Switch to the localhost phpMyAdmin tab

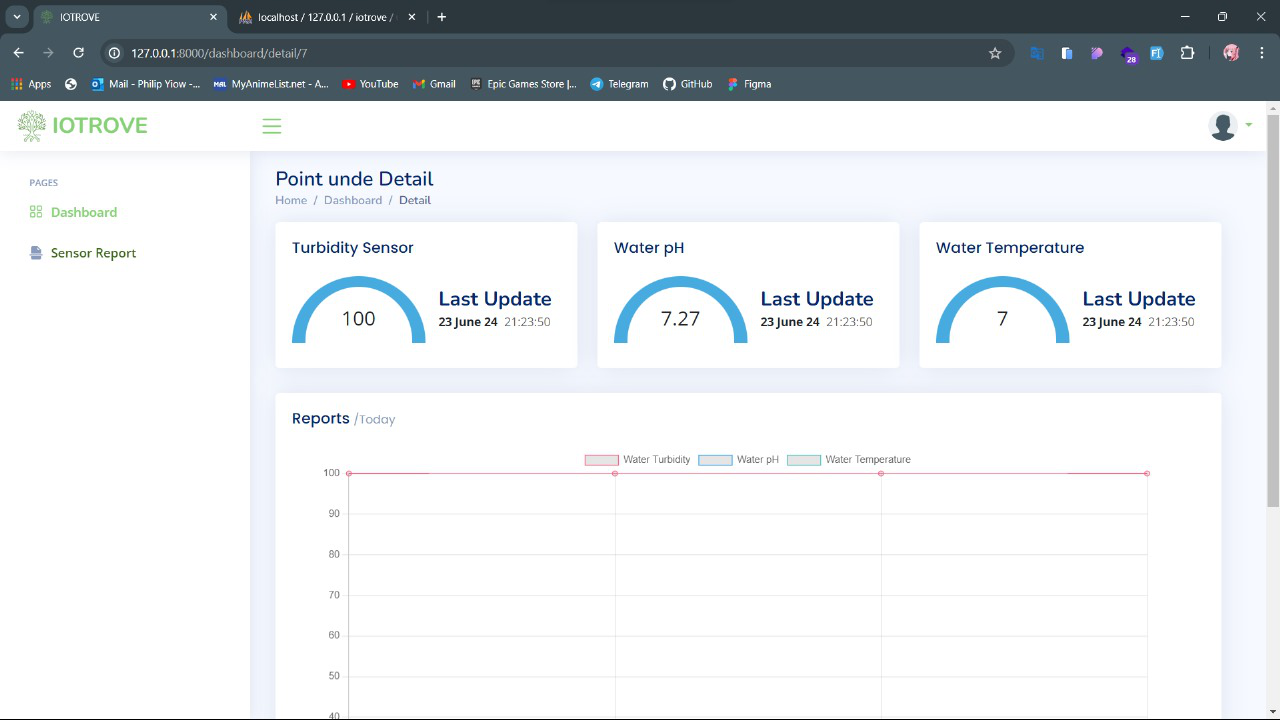[x=325, y=17]
